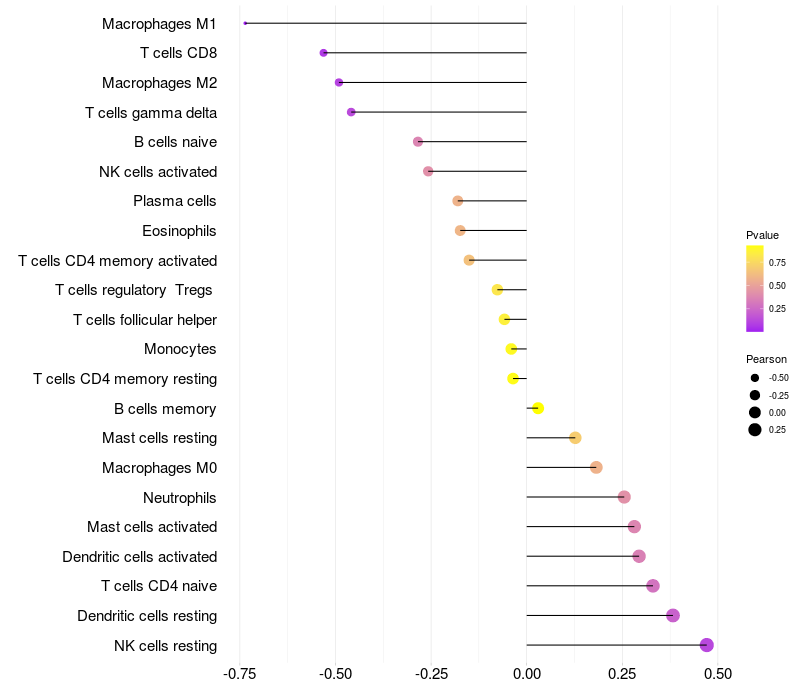Click the Pearson legend title

click(x=766, y=359)
